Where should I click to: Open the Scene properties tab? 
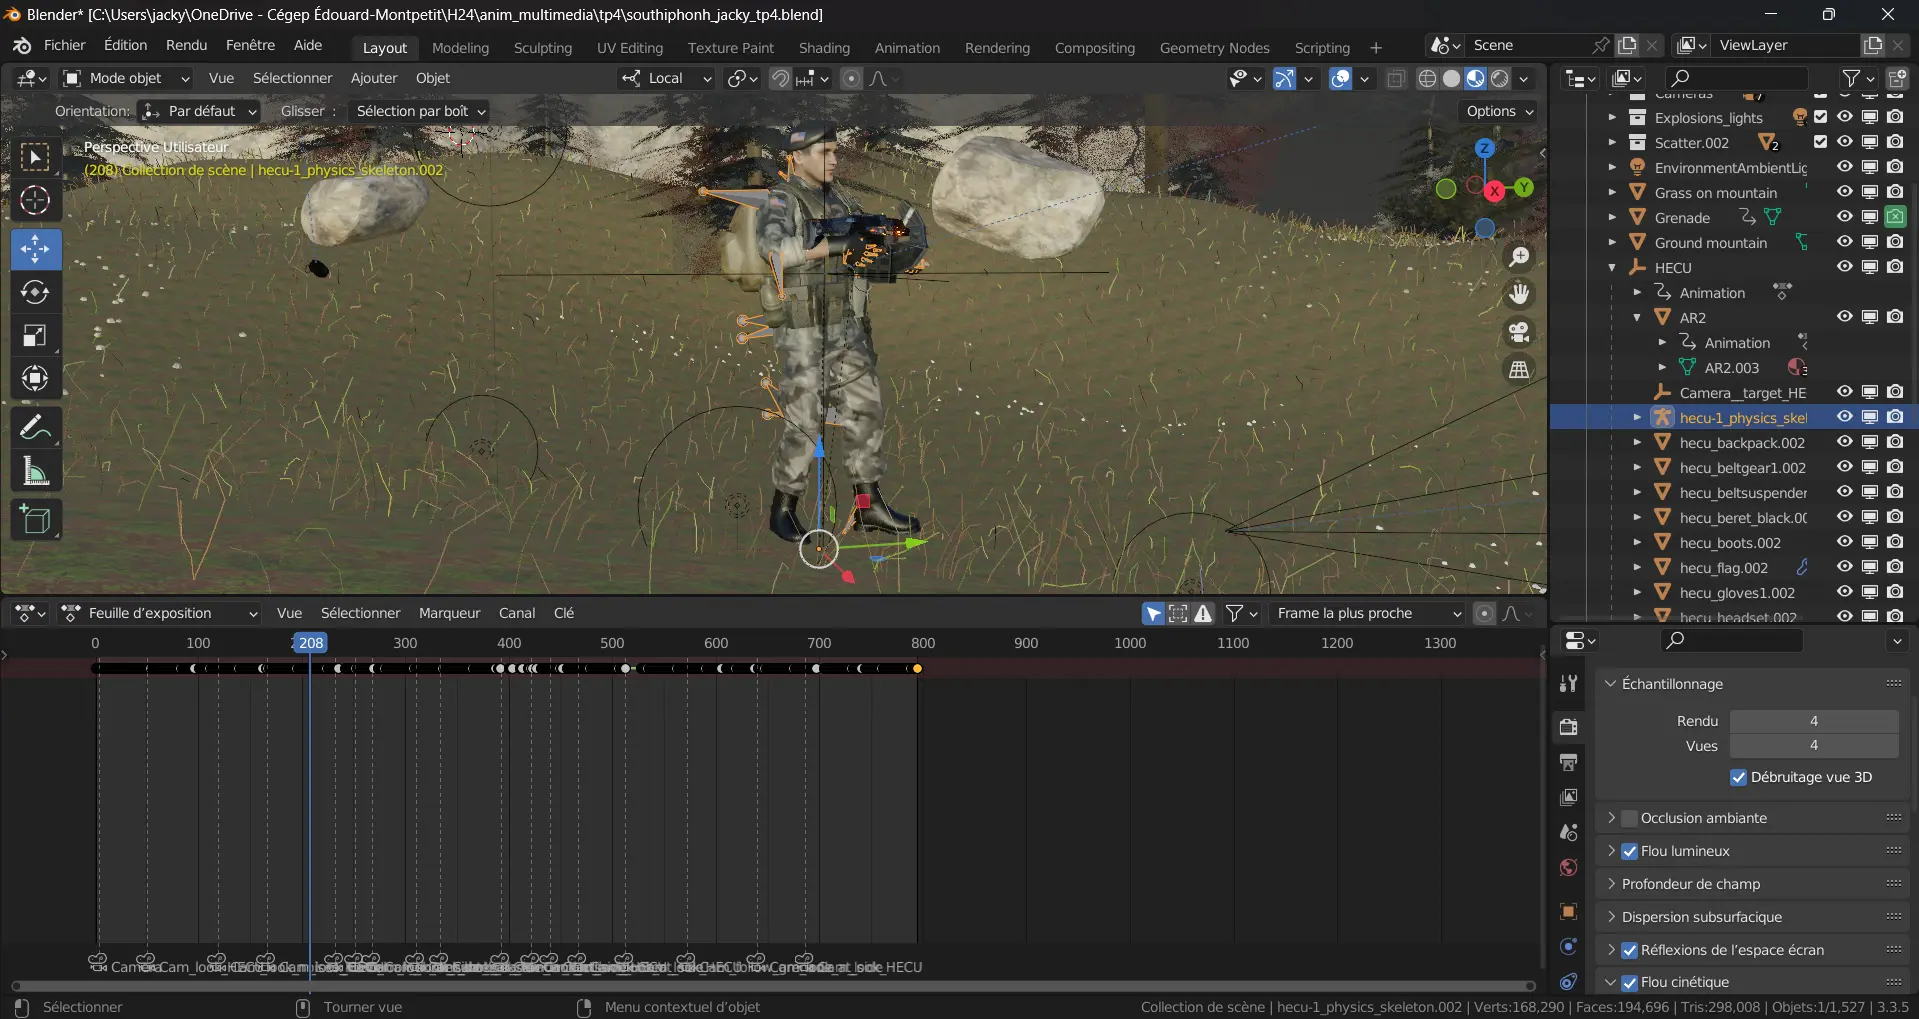[1568, 832]
